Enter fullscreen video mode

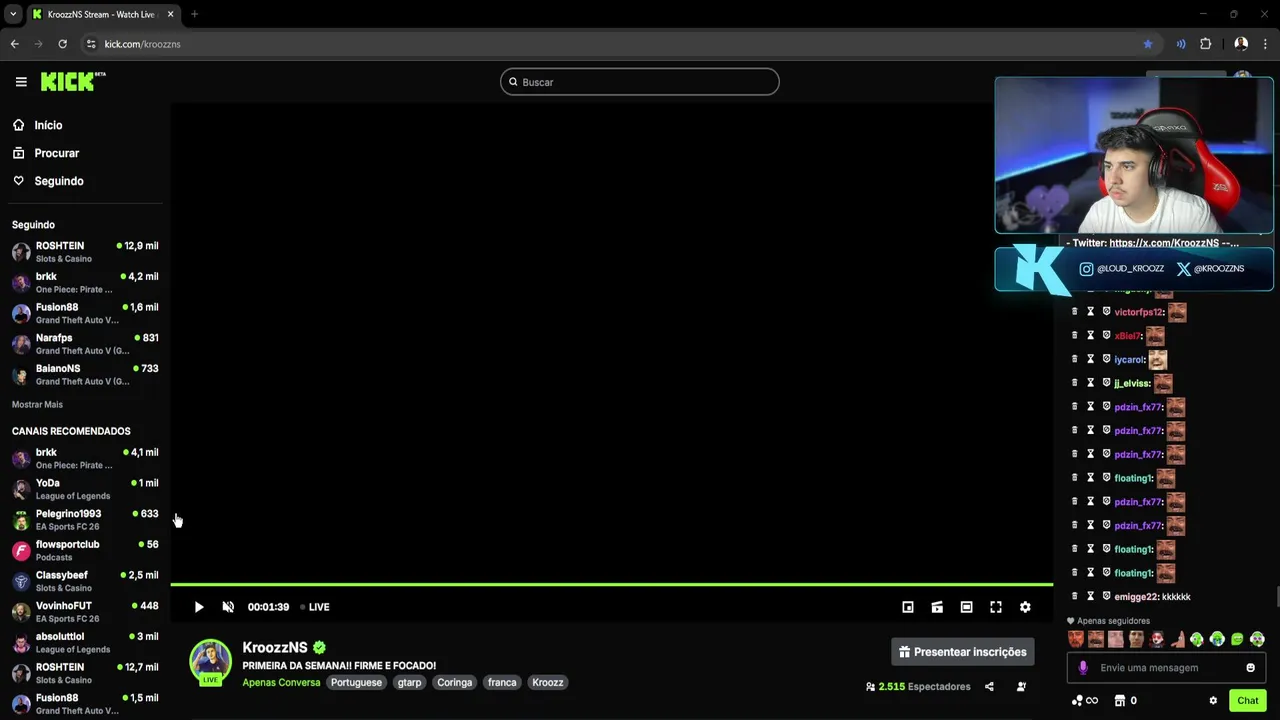tap(996, 607)
